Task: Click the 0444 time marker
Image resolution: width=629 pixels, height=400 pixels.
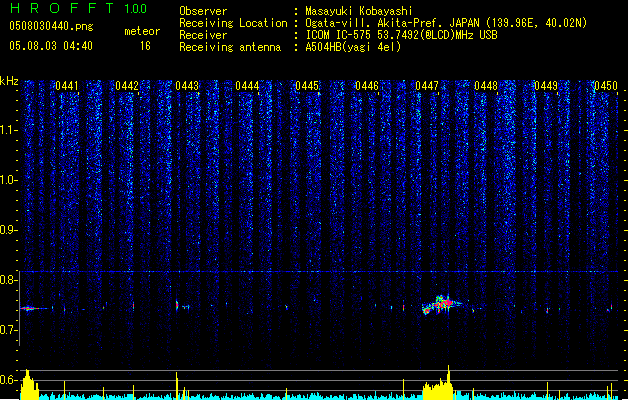Action: click(247, 86)
